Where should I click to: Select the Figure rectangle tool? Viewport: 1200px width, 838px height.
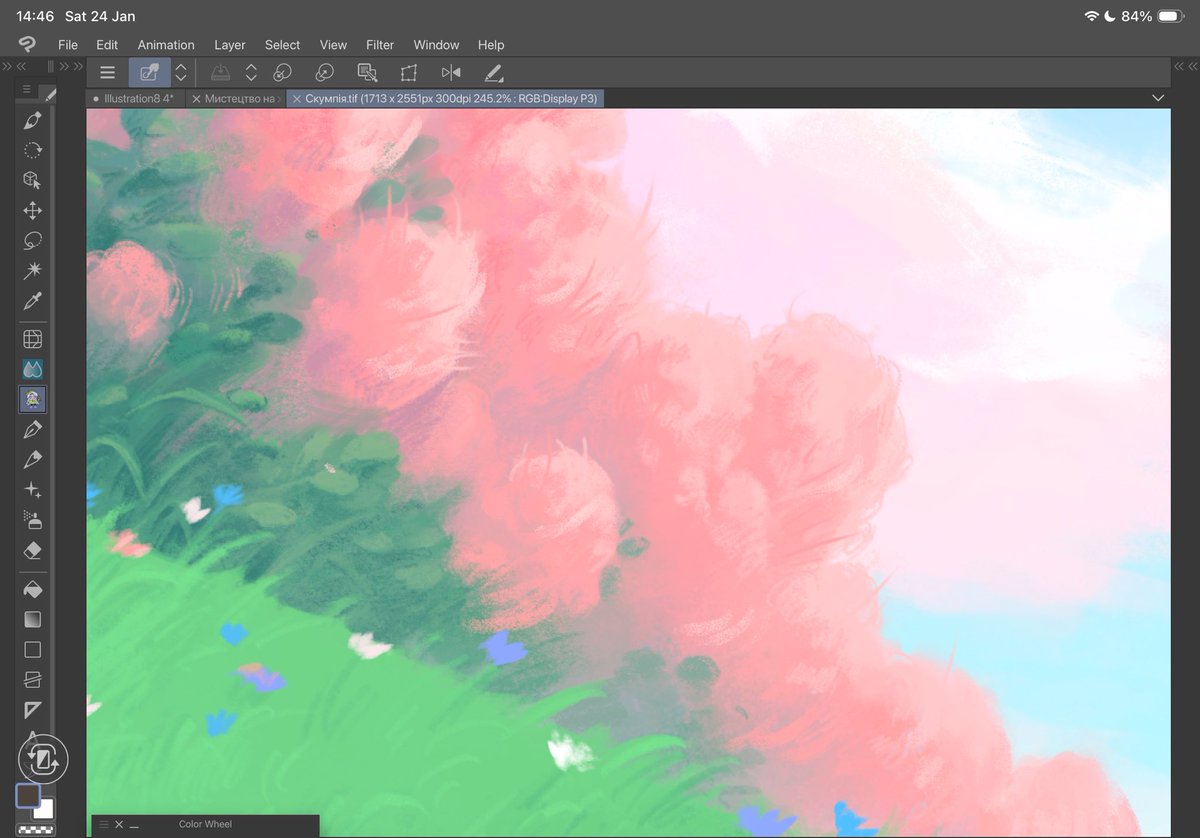point(32,650)
